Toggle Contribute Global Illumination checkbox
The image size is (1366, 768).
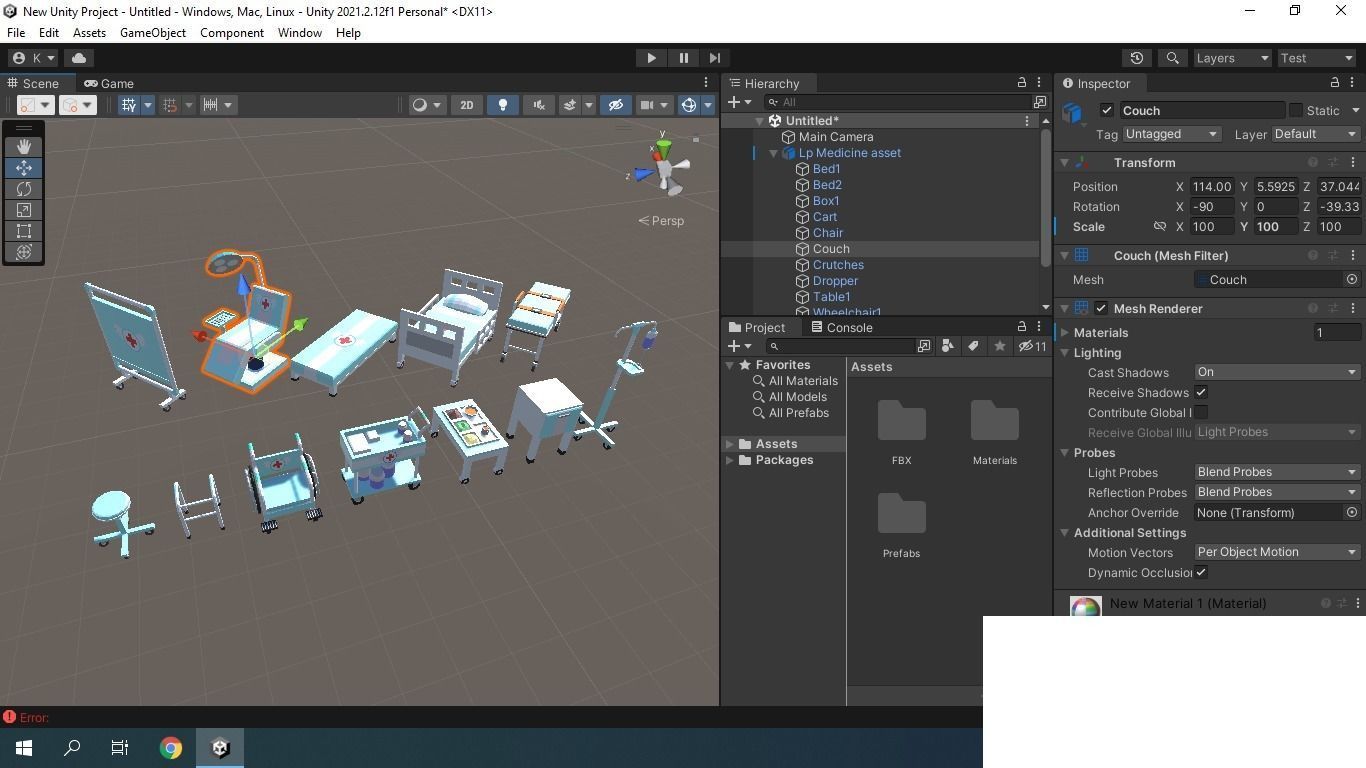[x=1201, y=412]
